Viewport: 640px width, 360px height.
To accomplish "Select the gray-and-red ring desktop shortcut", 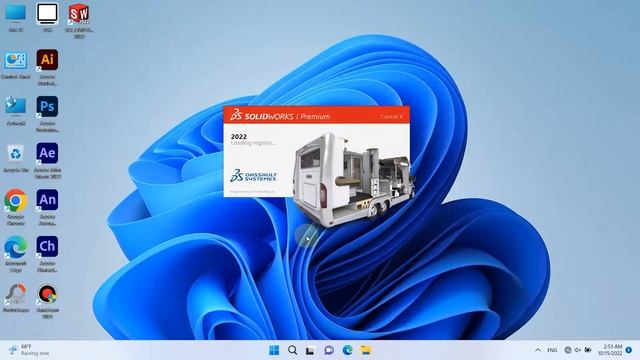I will tap(16, 298).
